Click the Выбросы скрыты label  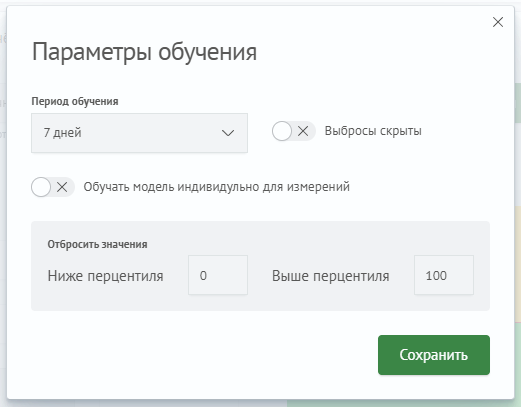pyautogui.click(x=373, y=131)
